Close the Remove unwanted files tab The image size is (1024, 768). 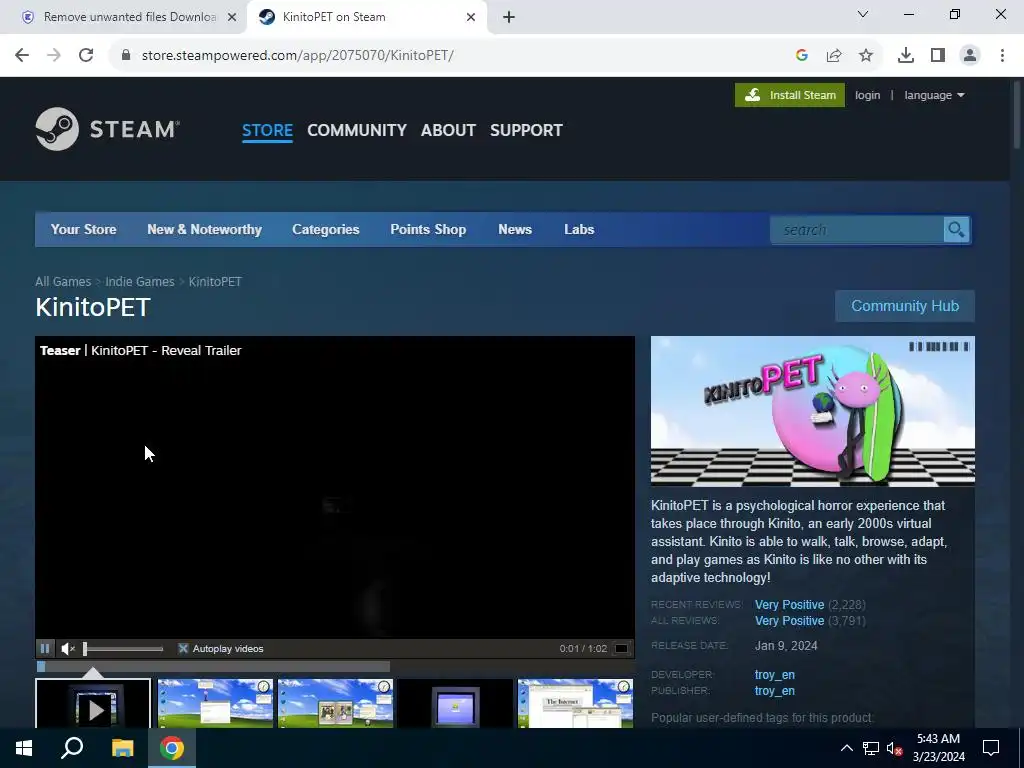point(232,17)
